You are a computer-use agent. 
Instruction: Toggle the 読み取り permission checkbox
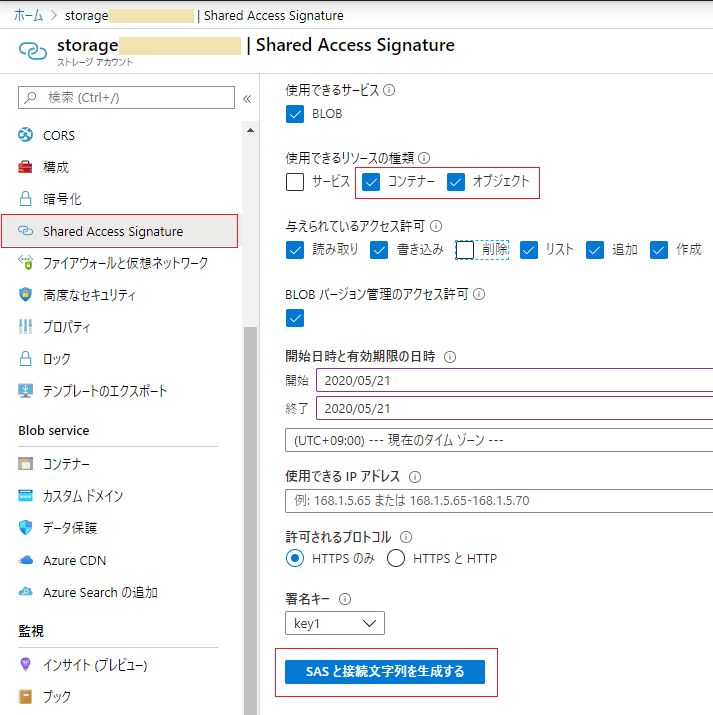pos(295,250)
